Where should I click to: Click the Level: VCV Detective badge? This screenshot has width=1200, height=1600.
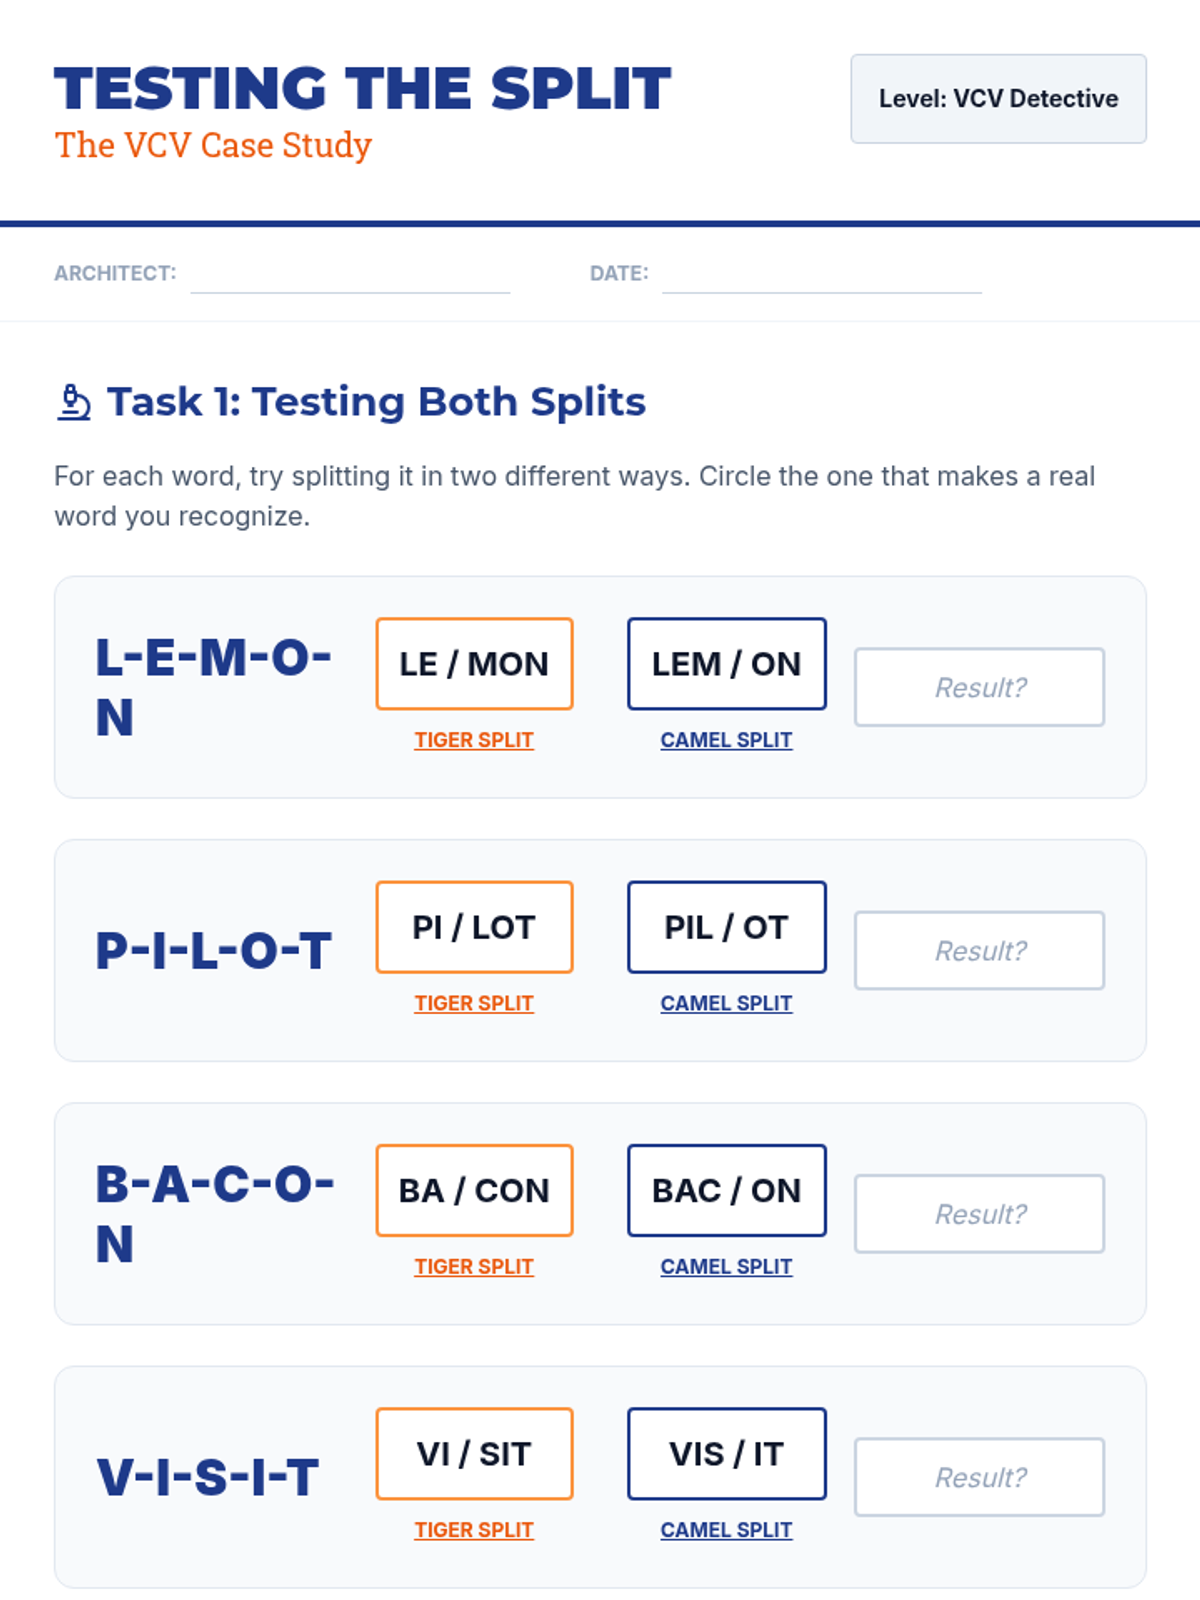(x=998, y=99)
